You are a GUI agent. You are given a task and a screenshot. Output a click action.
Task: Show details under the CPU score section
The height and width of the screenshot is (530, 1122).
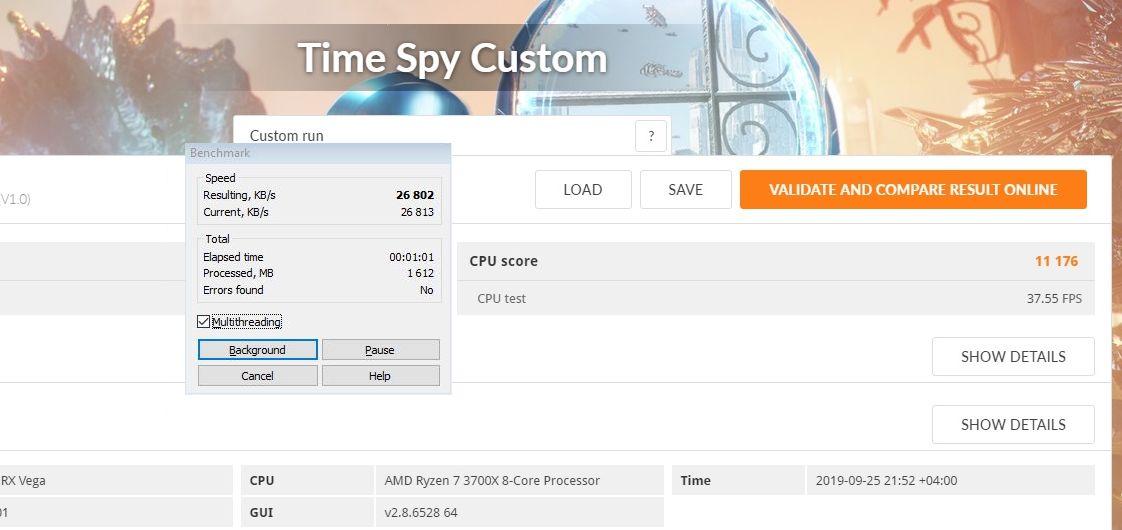point(1013,357)
